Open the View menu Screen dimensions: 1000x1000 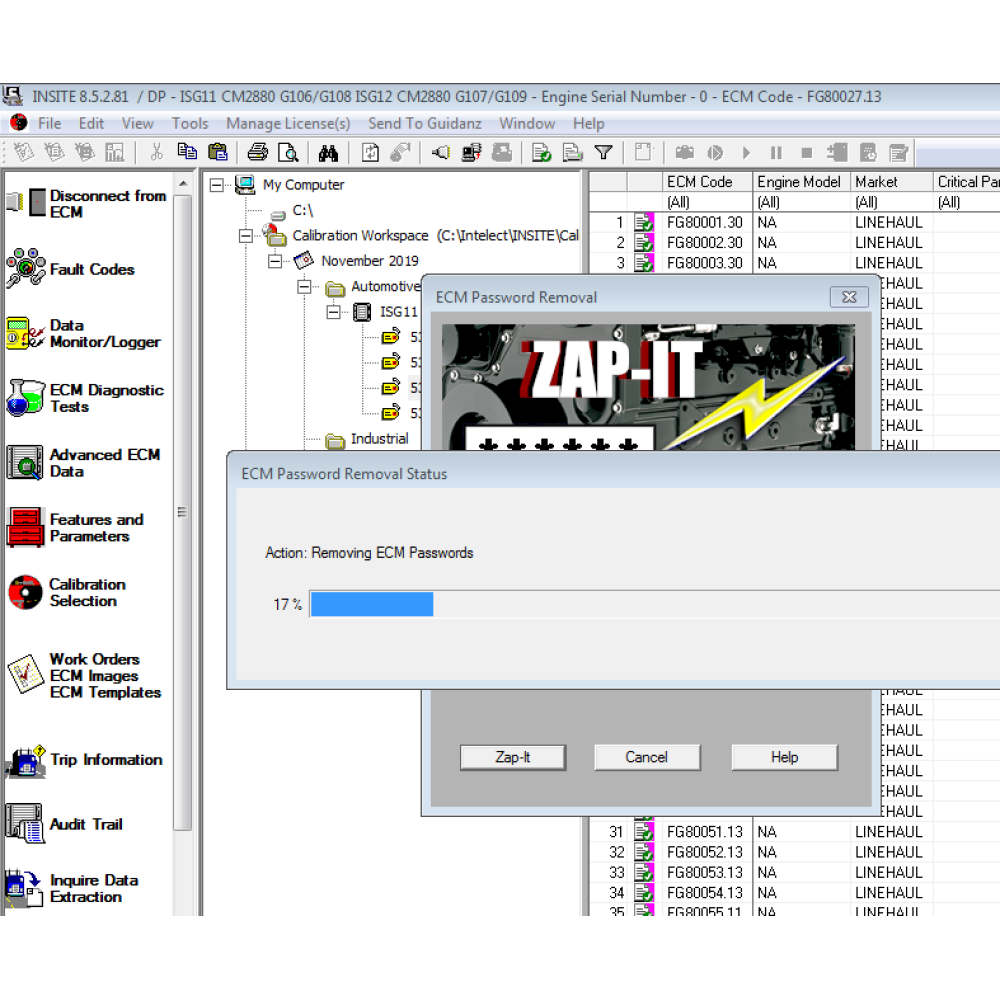coord(138,123)
